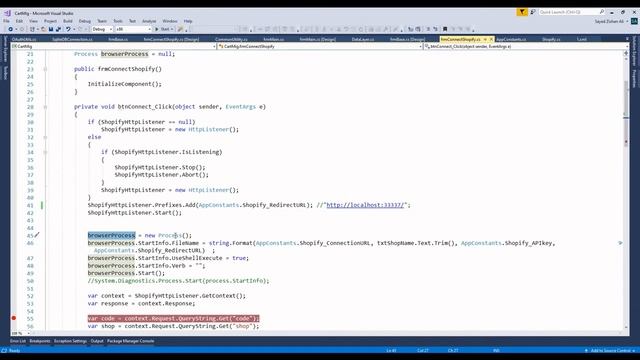640x360 pixels.
Task: Click the undo arrow icon
Action: 69,29
